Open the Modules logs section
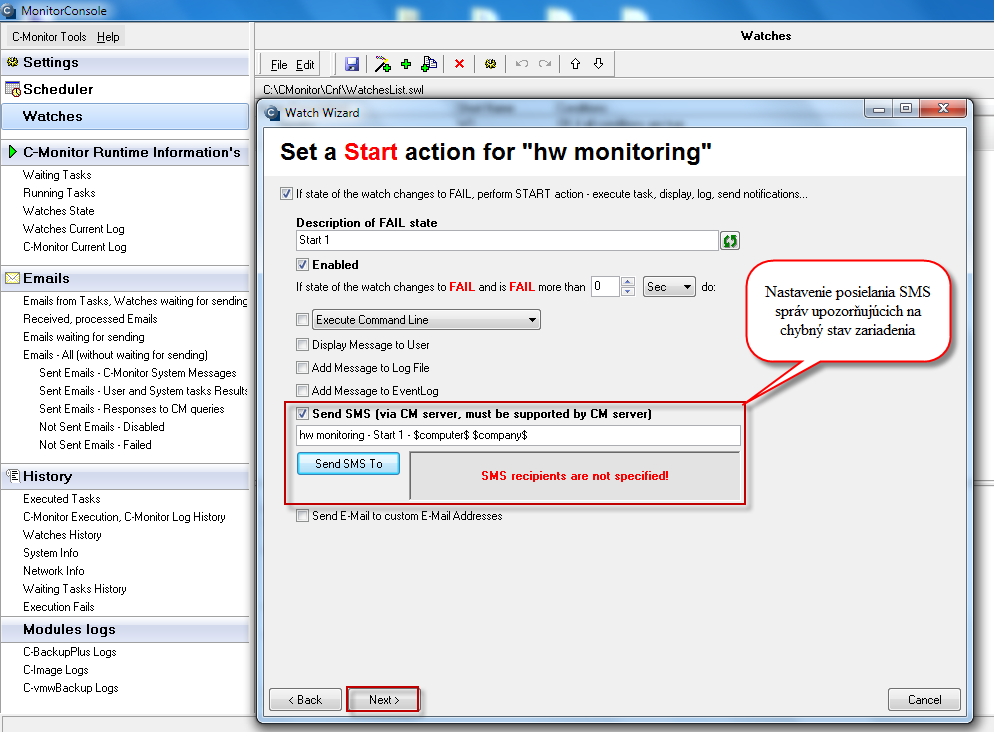This screenshot has height=732, width=994. point(125,629)
